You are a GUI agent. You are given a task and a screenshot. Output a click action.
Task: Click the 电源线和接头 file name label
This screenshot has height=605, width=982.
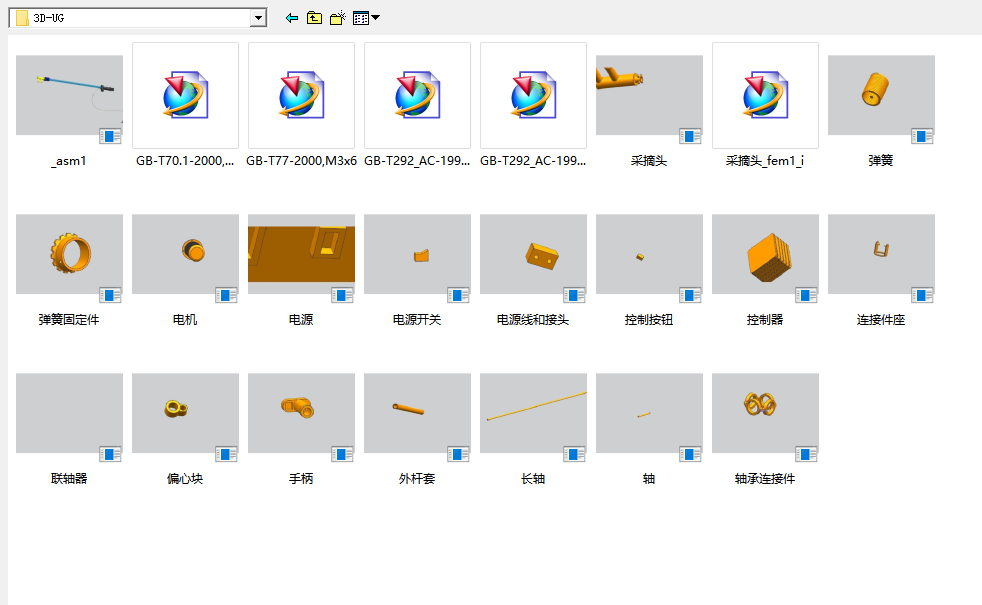pyautogui.click(x=533, y=320)
